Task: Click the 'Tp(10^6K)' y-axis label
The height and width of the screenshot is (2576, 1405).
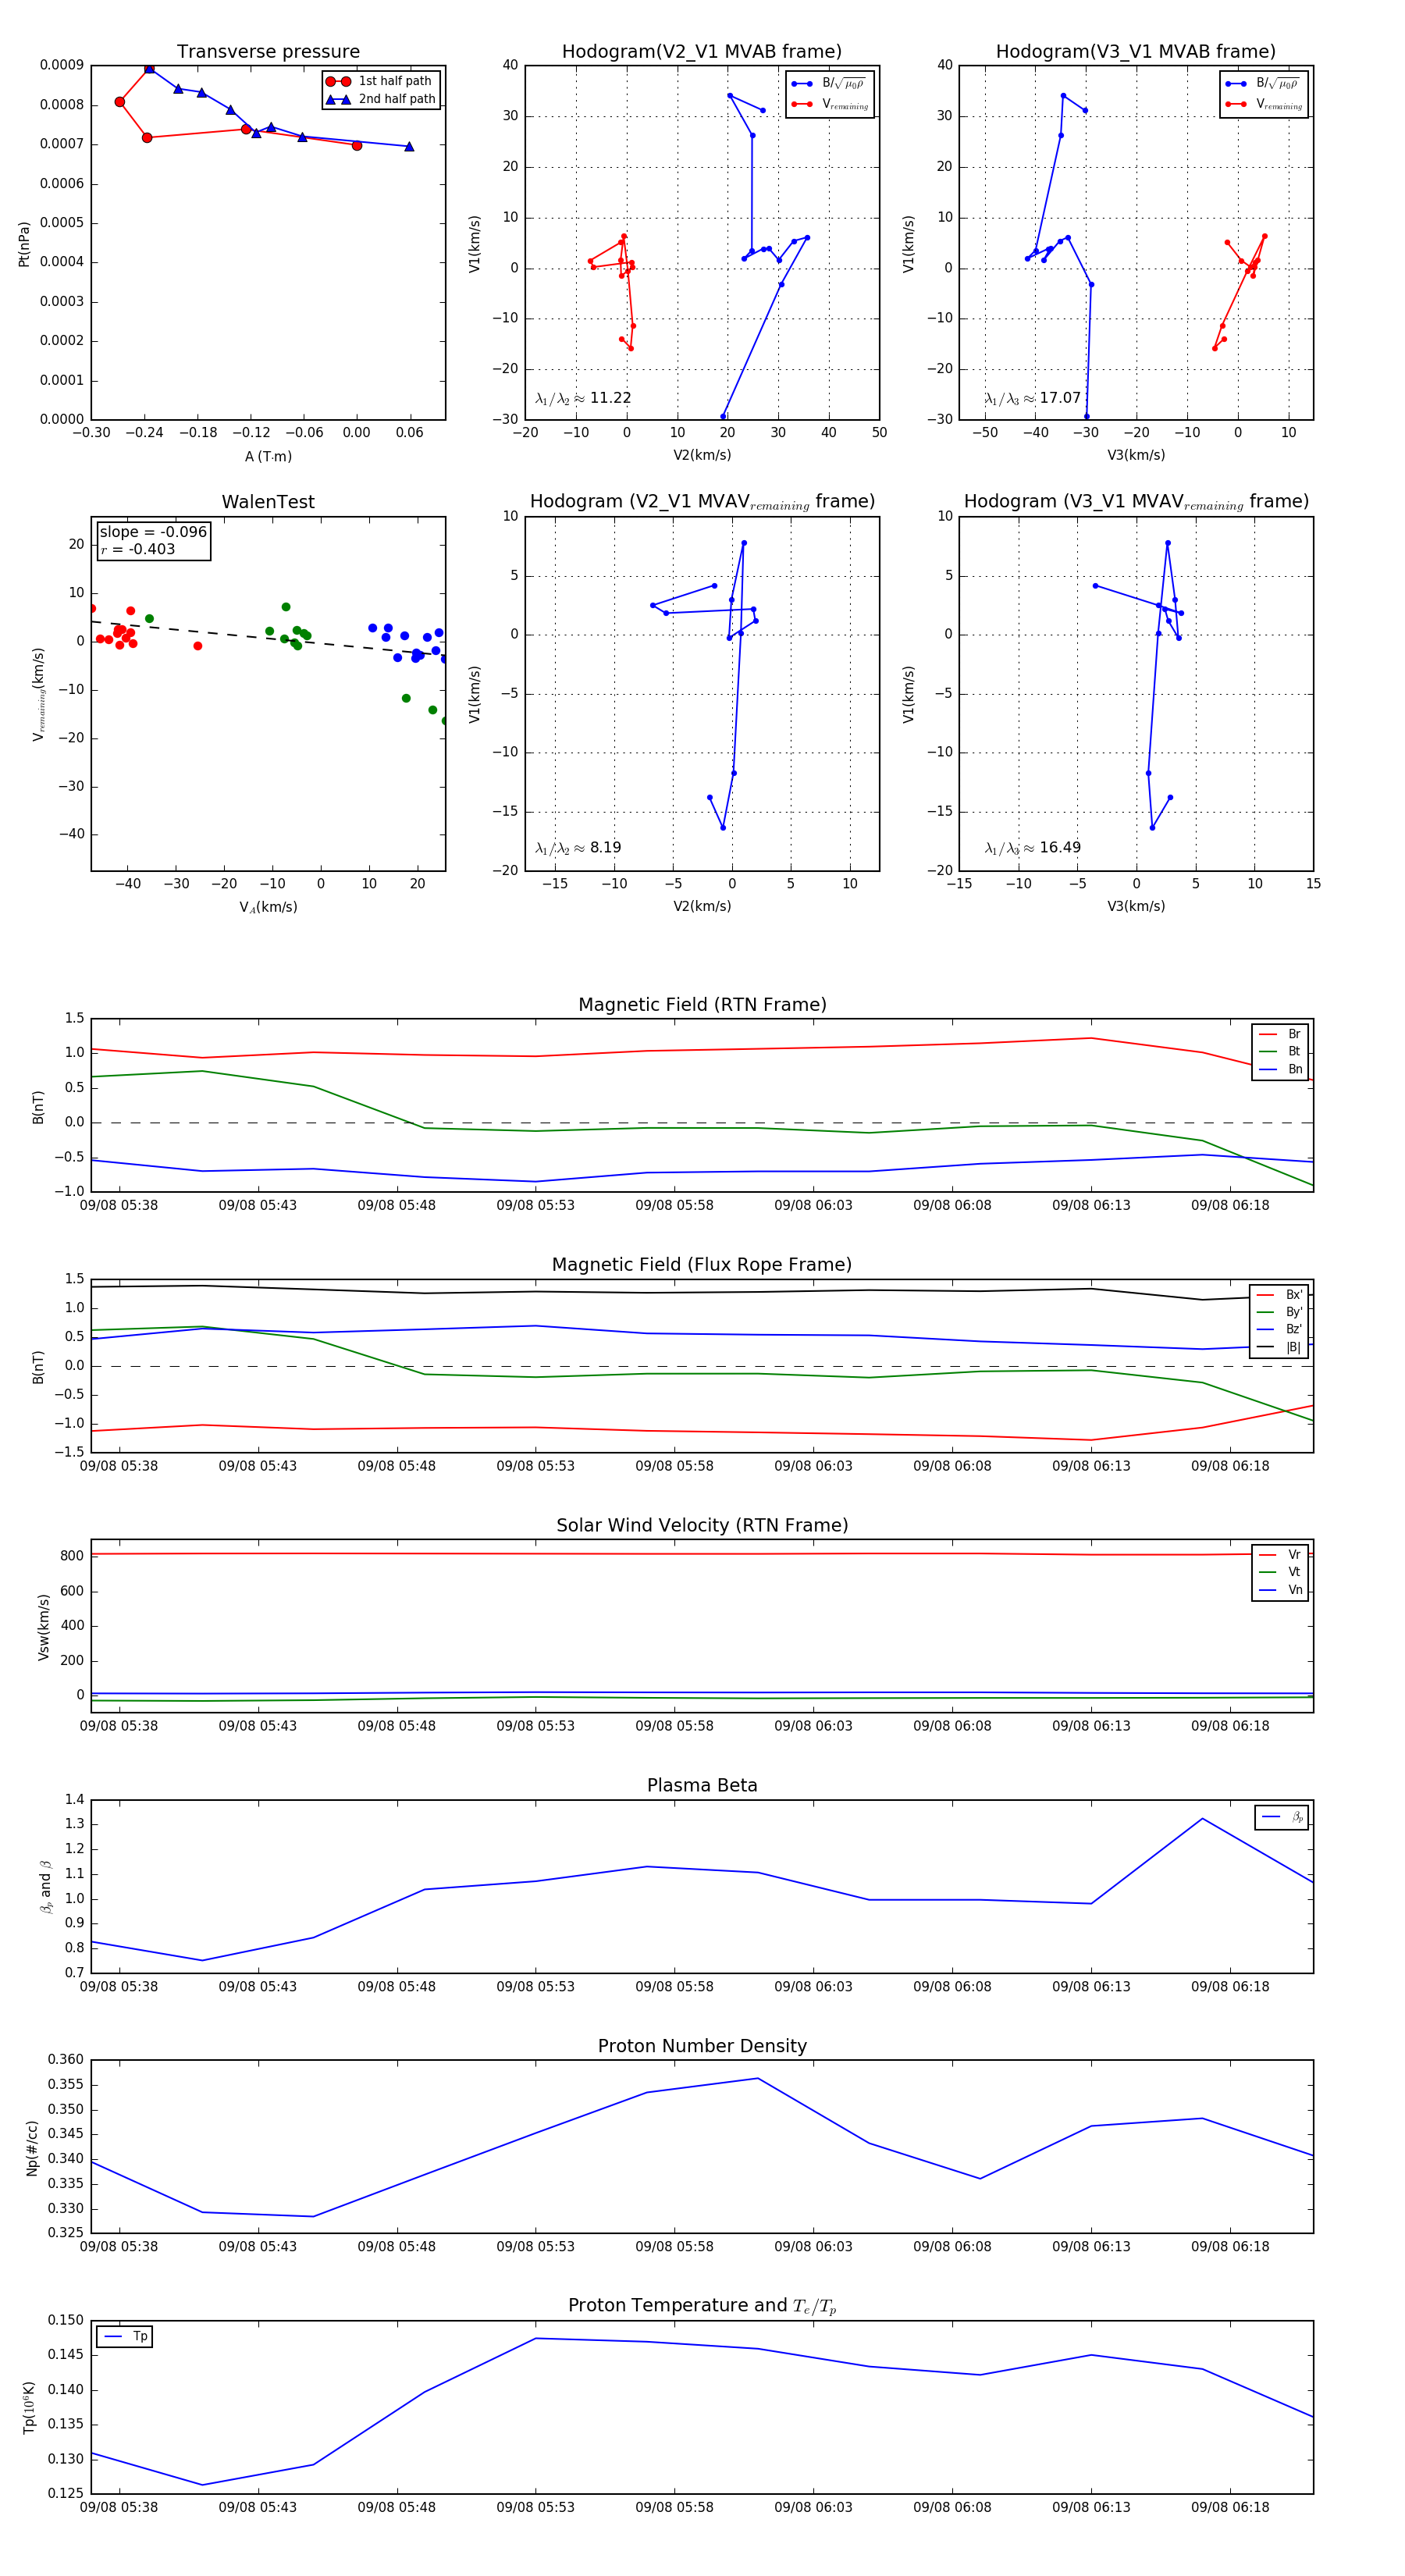Action: [x=30, y=2407]
